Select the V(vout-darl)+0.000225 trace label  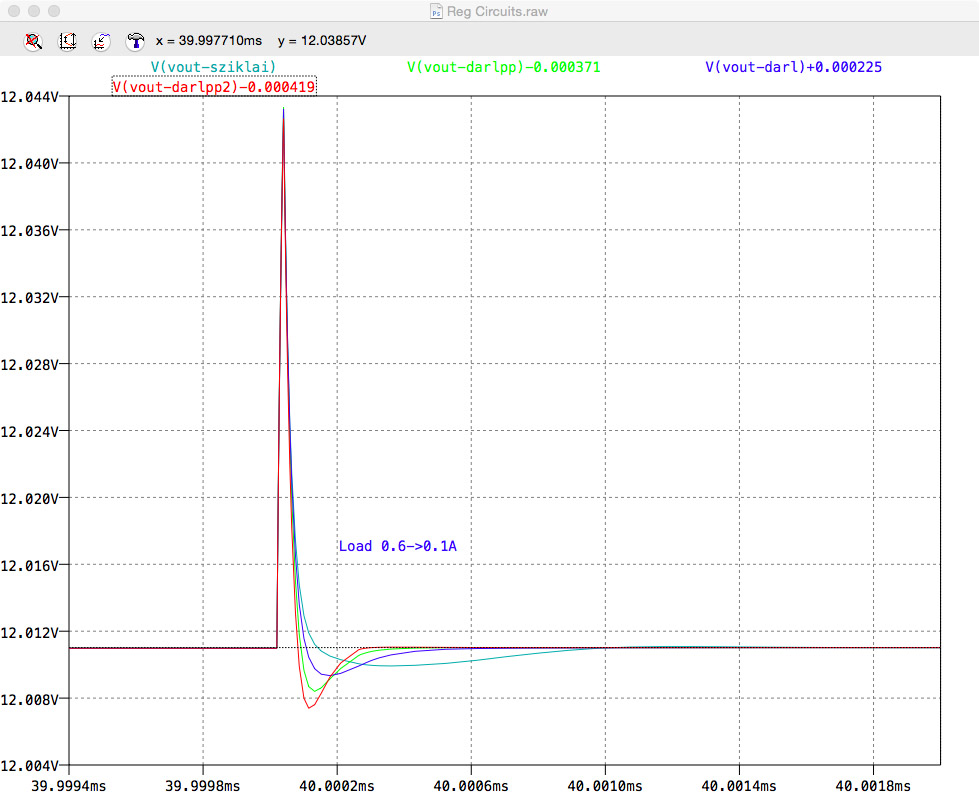(794, 67)
